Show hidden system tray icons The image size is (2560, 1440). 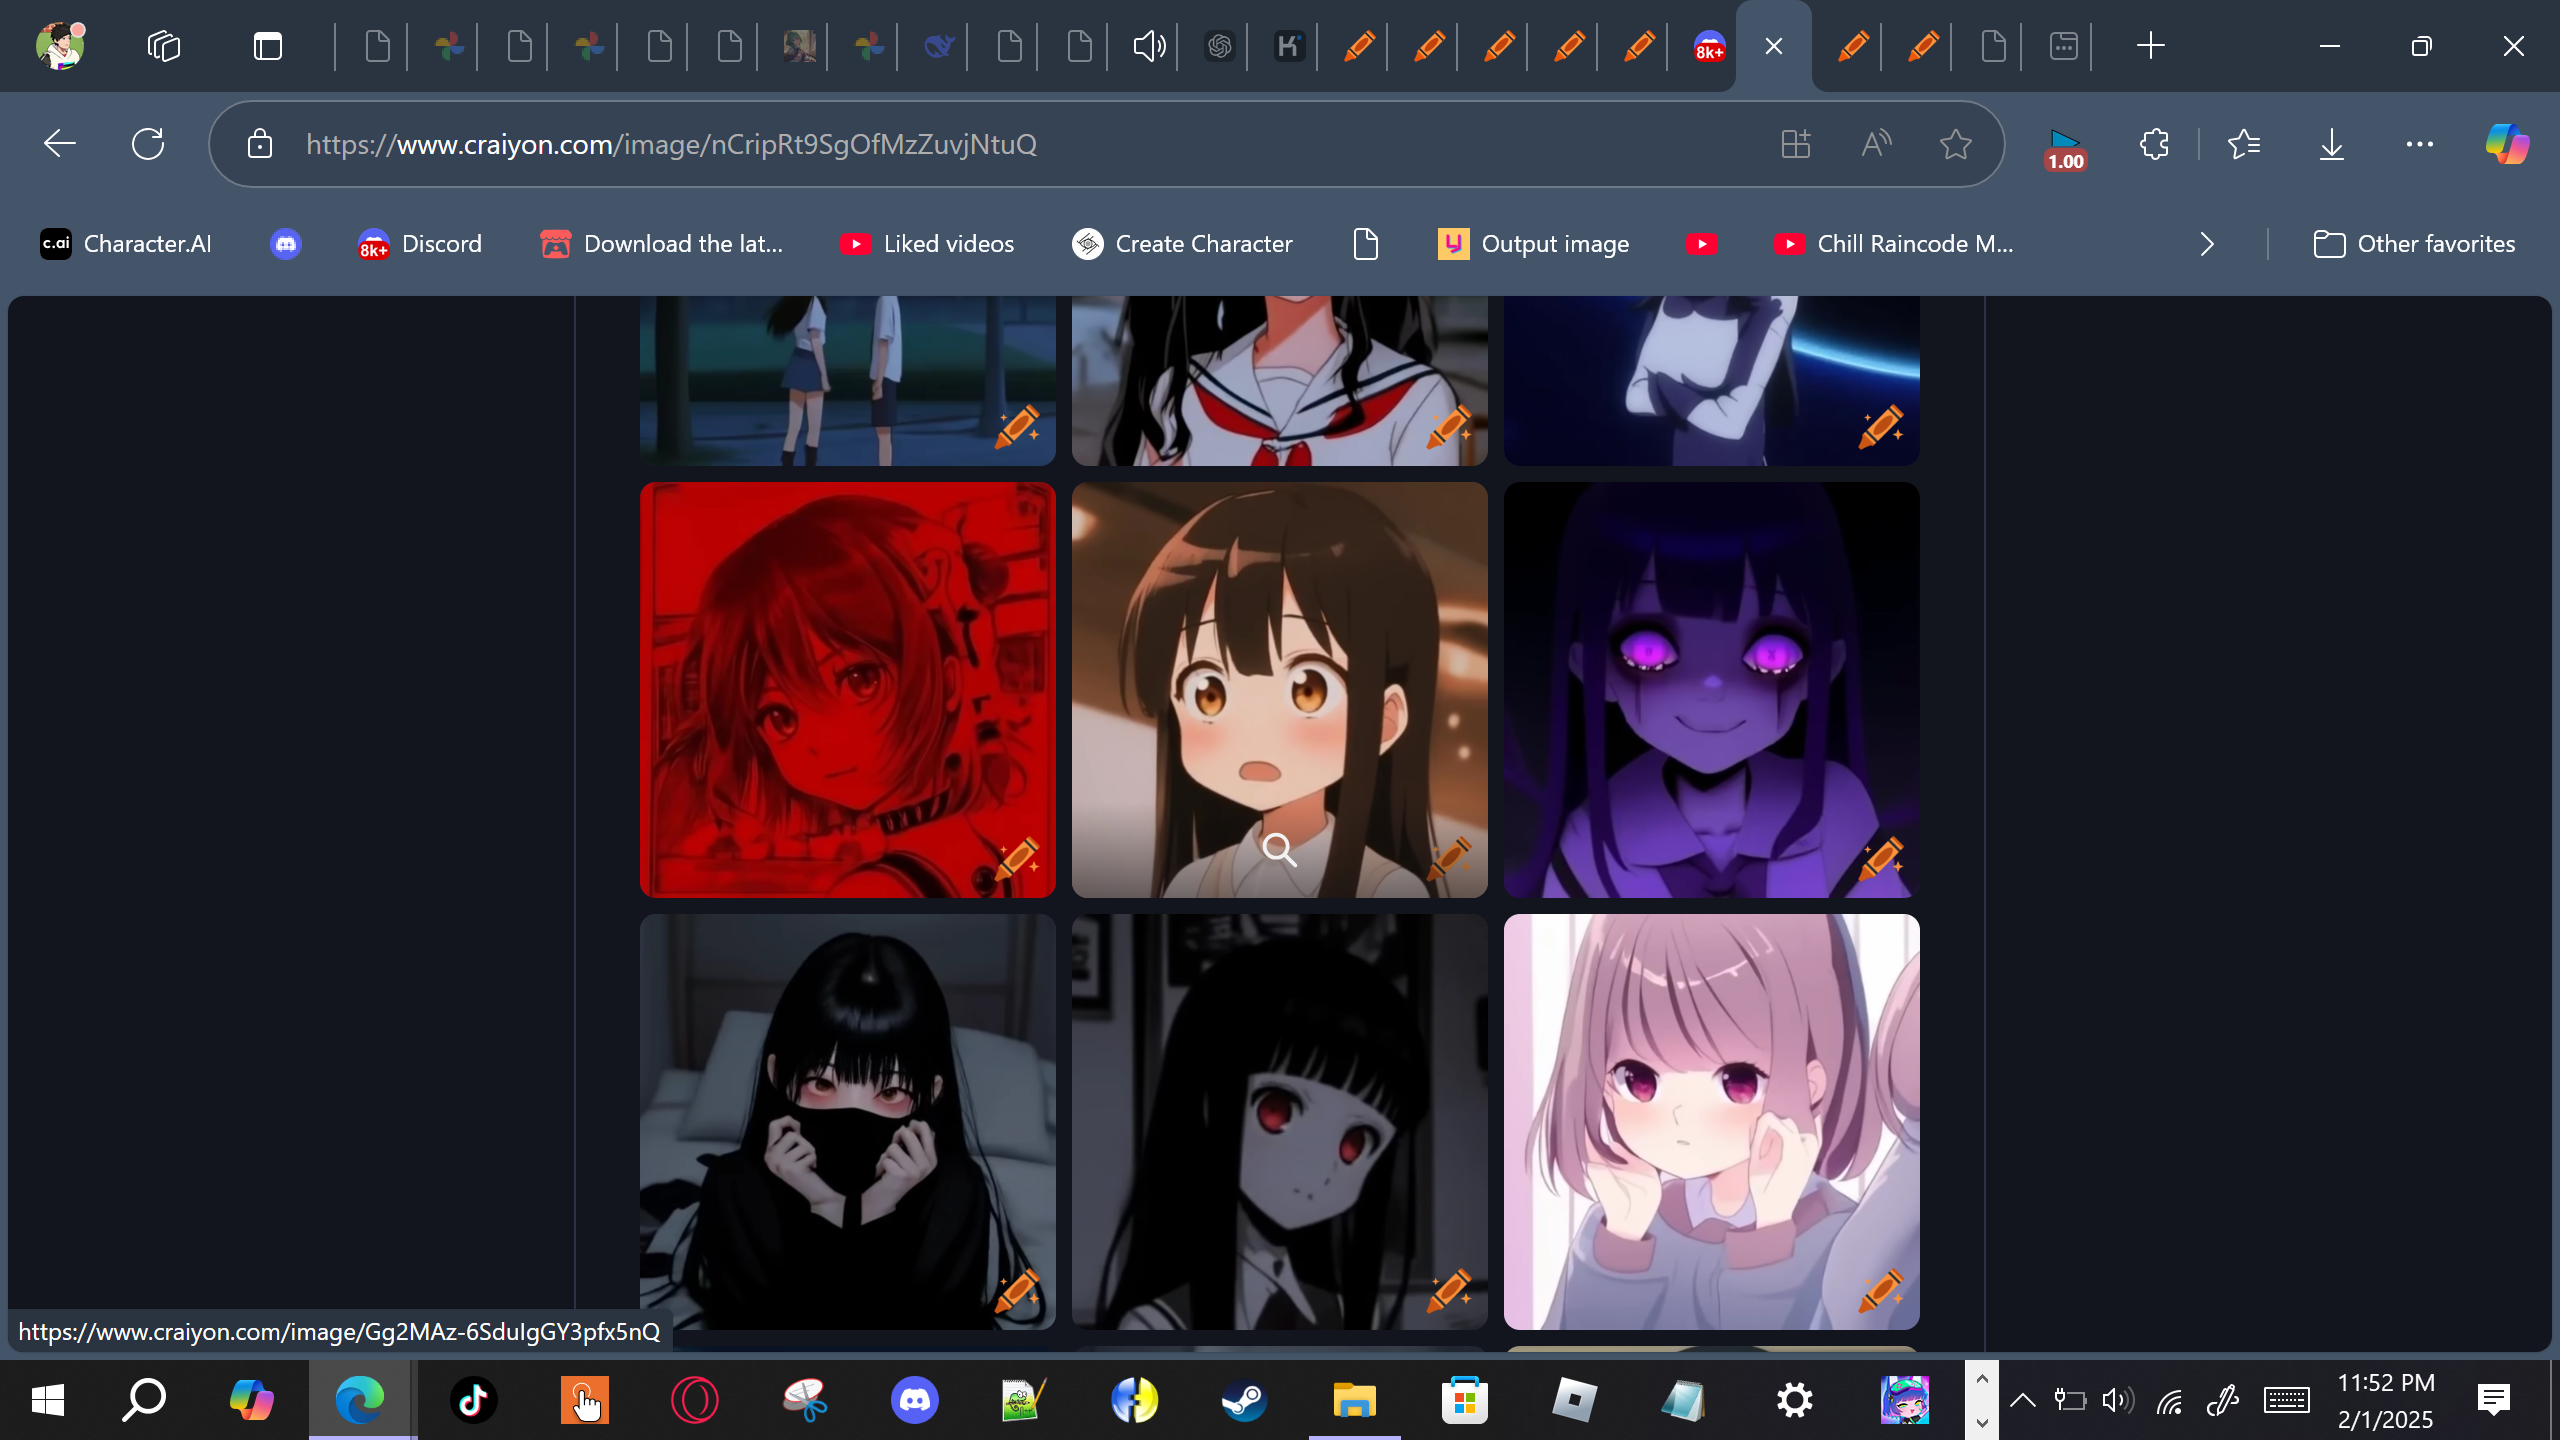pos(2022,1400)
